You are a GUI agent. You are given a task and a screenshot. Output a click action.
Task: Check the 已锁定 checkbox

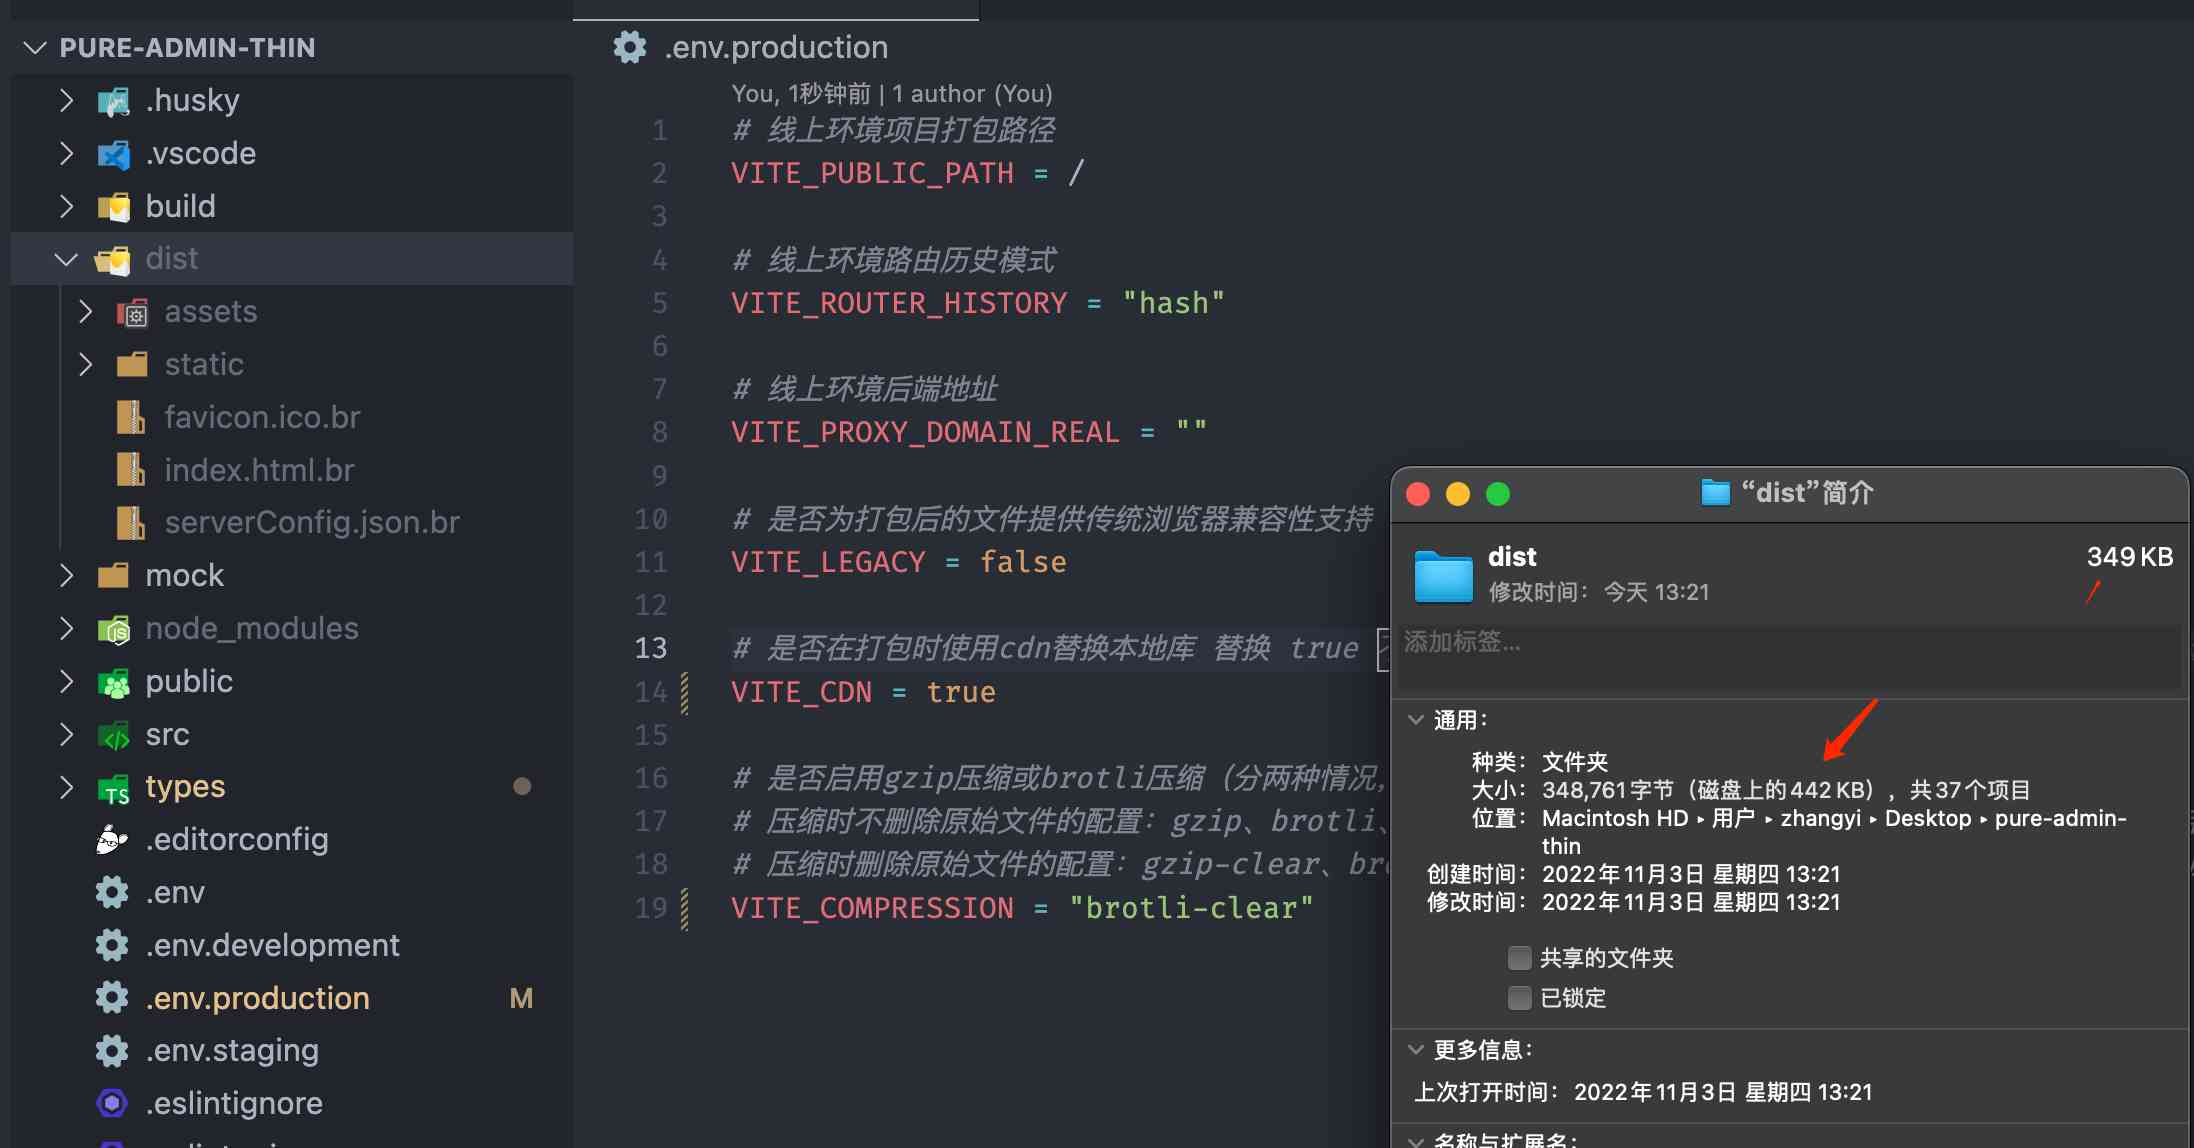[x=1519, y=998]
